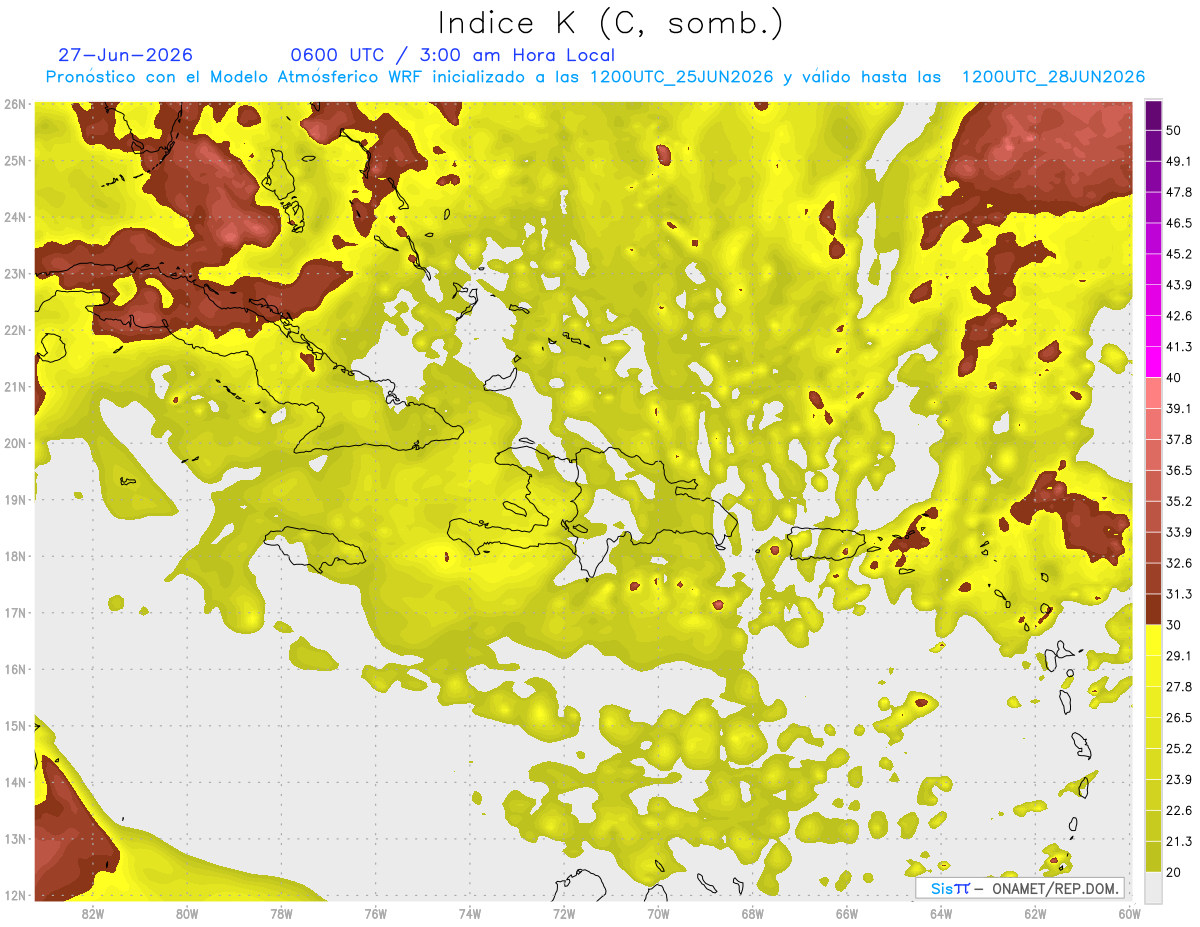Image resolution: width=1200 pixels, height=927 pixels.
Task: Click the '80W' longitude label
Action: tap(187, 913)
